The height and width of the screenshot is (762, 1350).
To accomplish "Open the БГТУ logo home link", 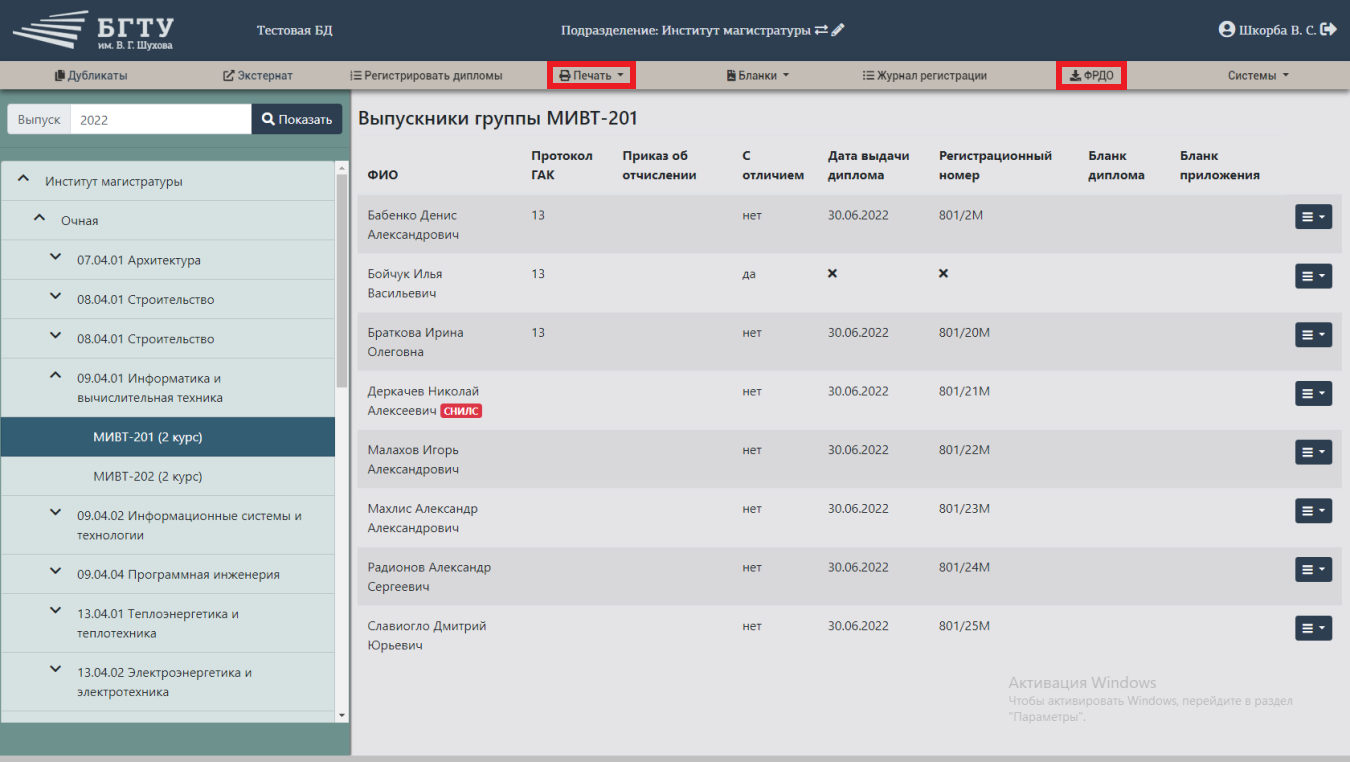I will 93,30.
